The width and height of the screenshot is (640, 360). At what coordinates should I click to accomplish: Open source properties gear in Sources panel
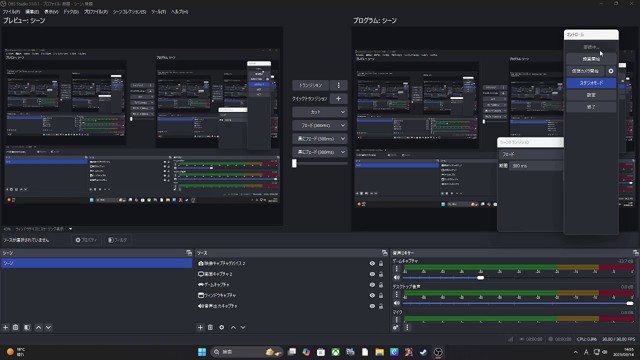[222, 327]
